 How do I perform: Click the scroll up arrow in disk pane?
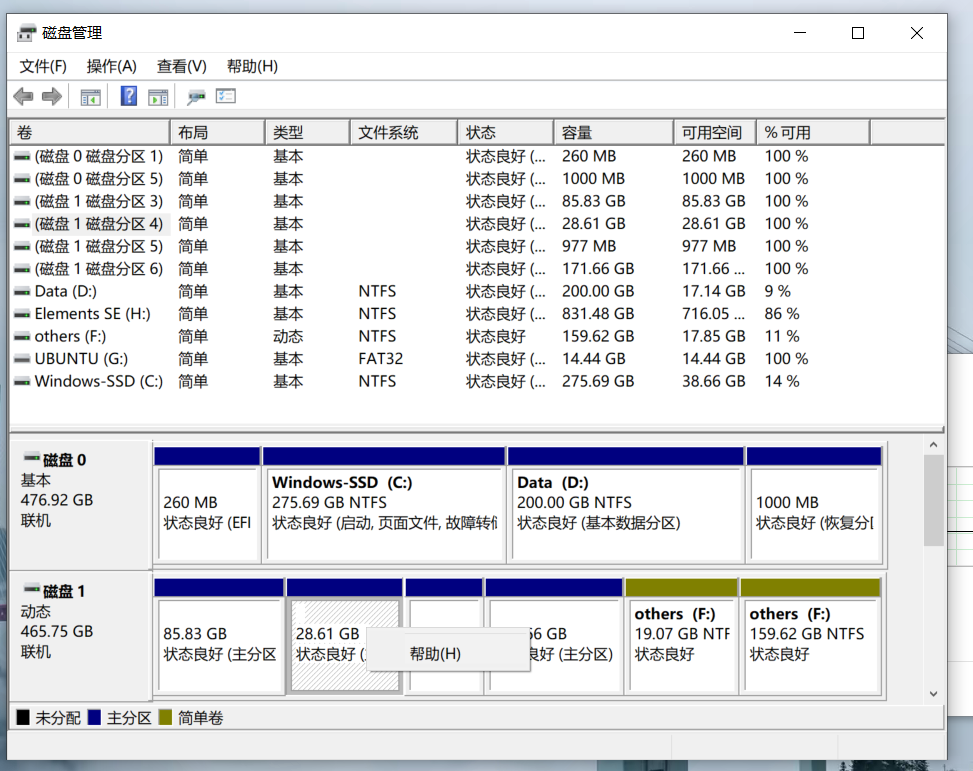(933, 445)
